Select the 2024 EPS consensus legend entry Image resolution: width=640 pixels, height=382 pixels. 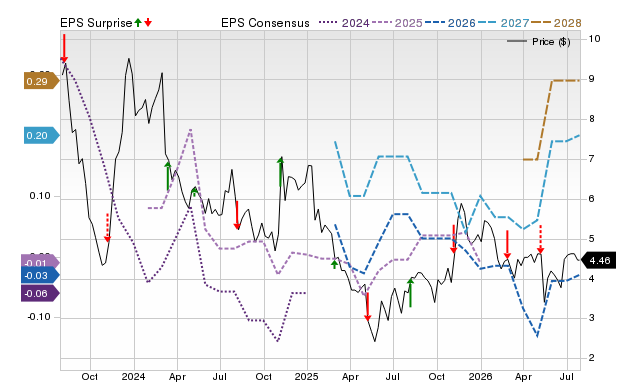(344, 23)
